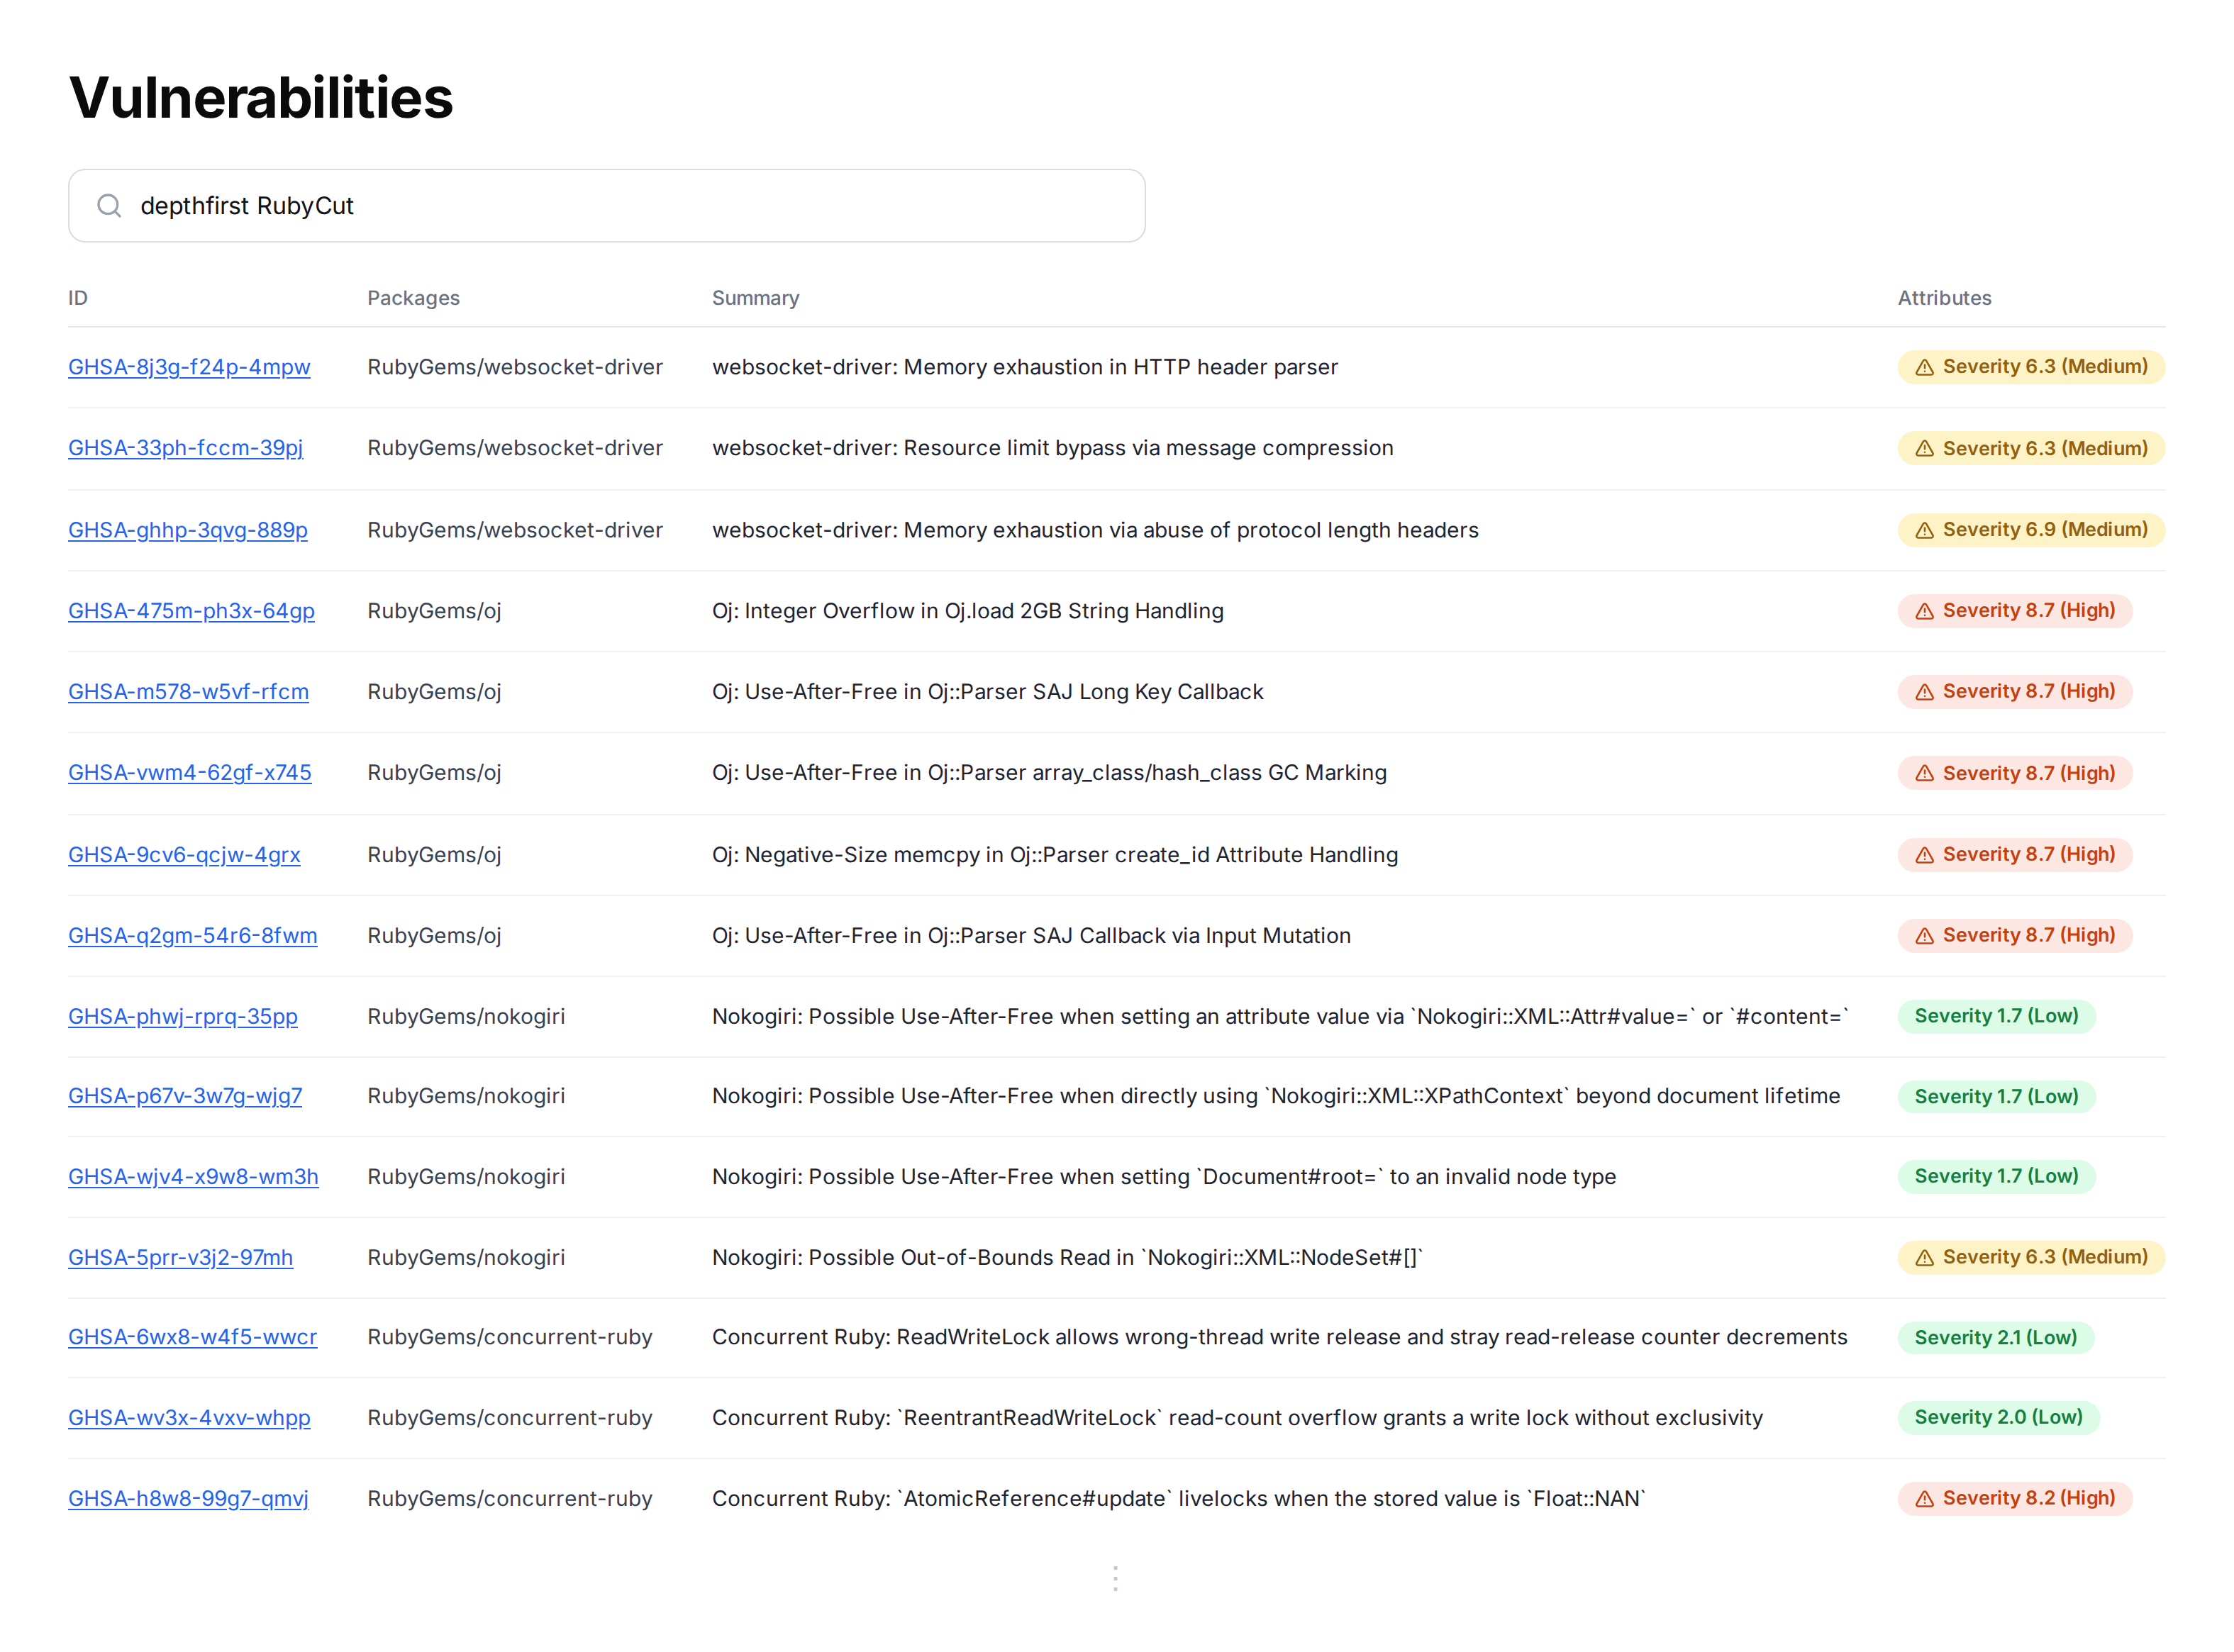The height and width of the screenshot is (1652, 2234).
Task: Click warning icon on the Negative-Size memcpy row
Action: pos(1924,856)
